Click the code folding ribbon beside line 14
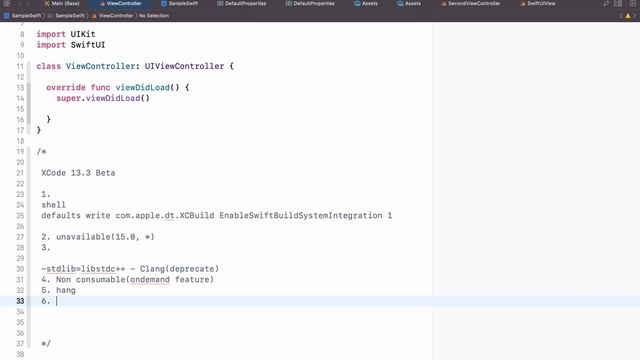This screenshot has height=360, width=640. click(29, 98)
